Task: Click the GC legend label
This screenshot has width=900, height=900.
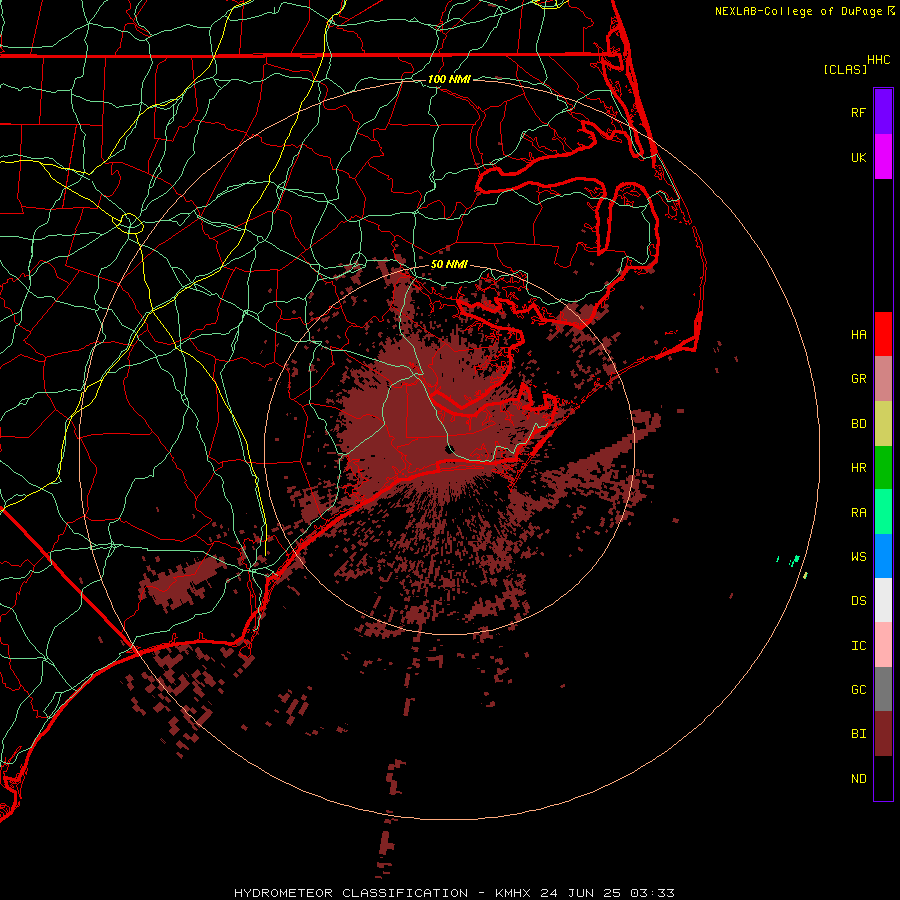Action: [859, 689]
